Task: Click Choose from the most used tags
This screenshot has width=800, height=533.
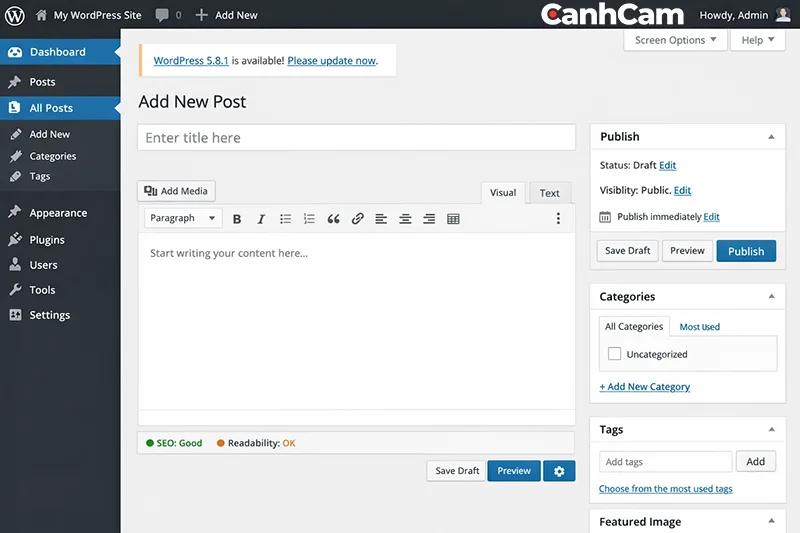Action: [666, 489]
